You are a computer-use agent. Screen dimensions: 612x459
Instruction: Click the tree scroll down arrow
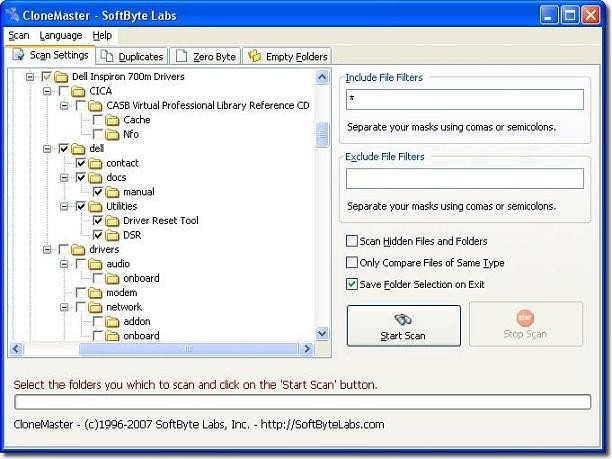(322, 334)
